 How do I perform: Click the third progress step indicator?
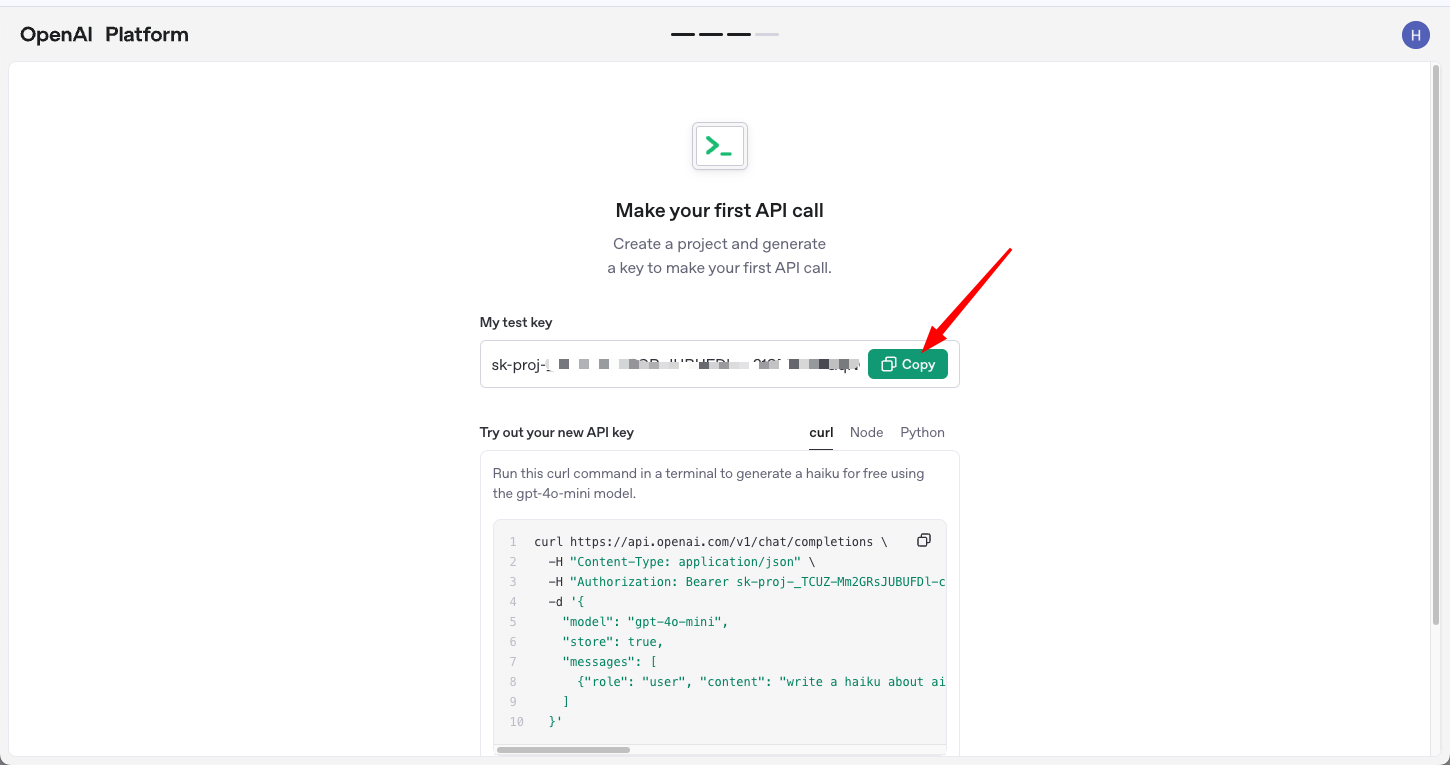click(x=739, y=35)
